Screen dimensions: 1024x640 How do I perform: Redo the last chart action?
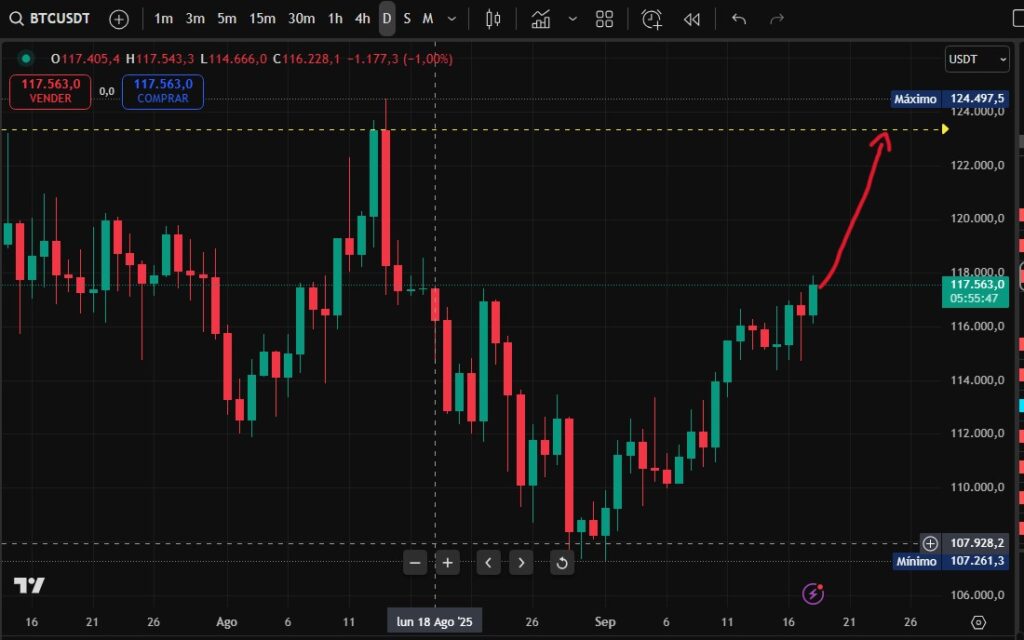(x=778, y=18)
